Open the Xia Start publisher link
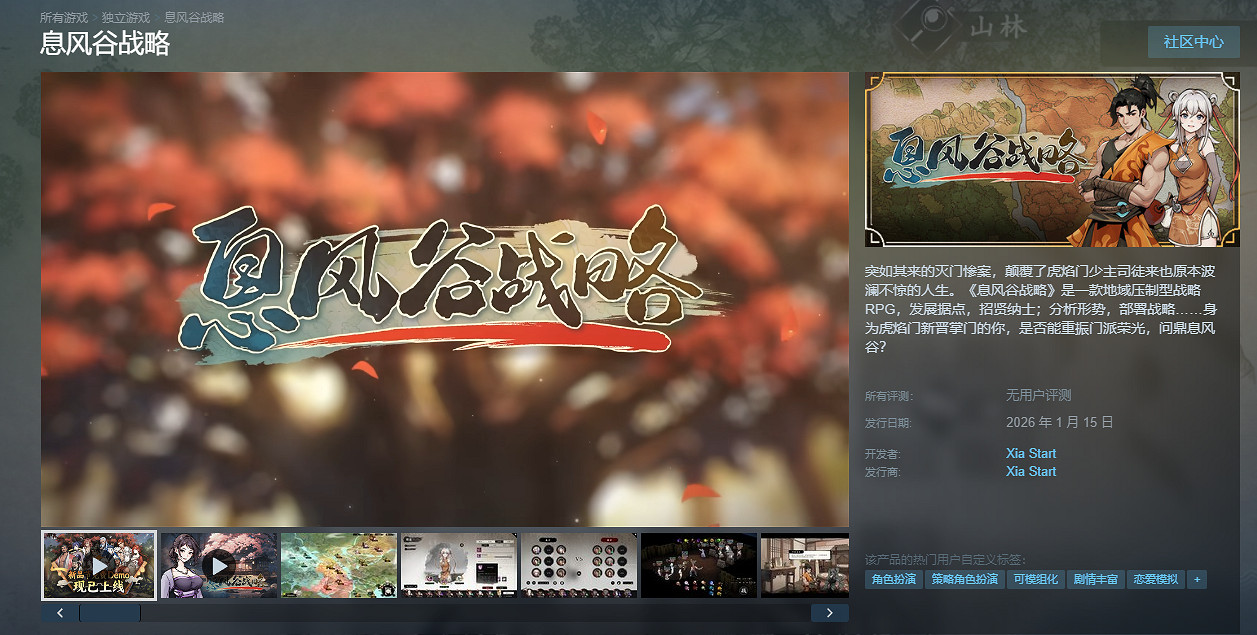1257x635 pixels. pyautogui.click(x=1029, y=471)
